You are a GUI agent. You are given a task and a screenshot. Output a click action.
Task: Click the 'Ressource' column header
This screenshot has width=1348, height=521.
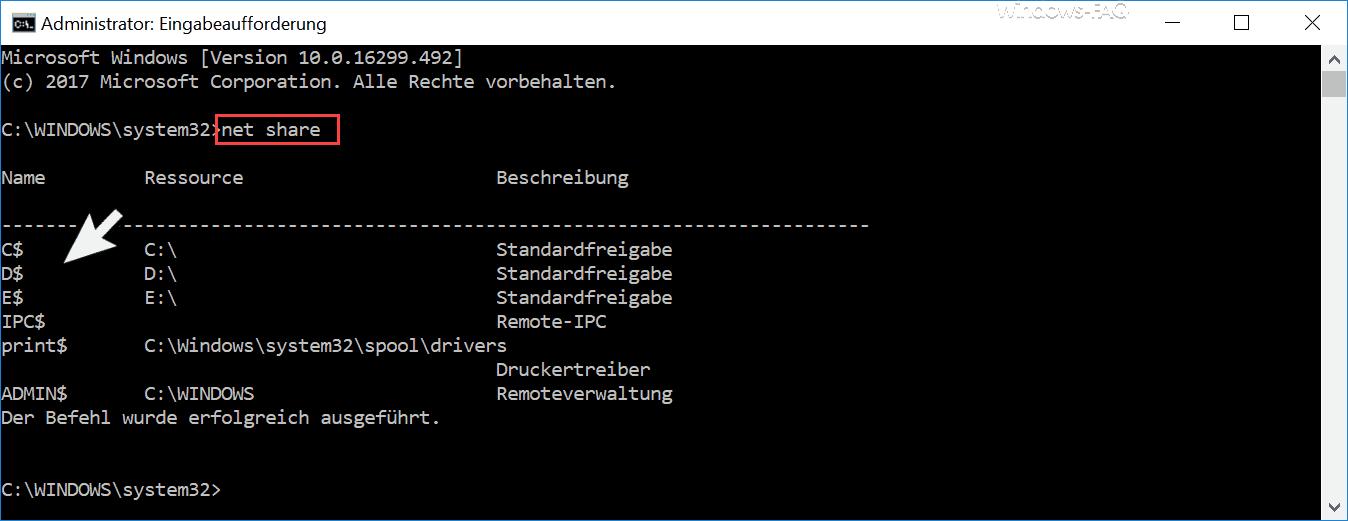194,178
